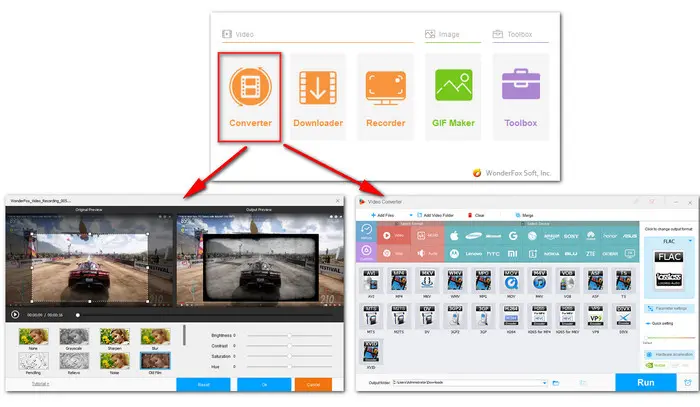Click Add Files in Video Converter
Viewport: 700px width, 407px height.
pos(382,215)
